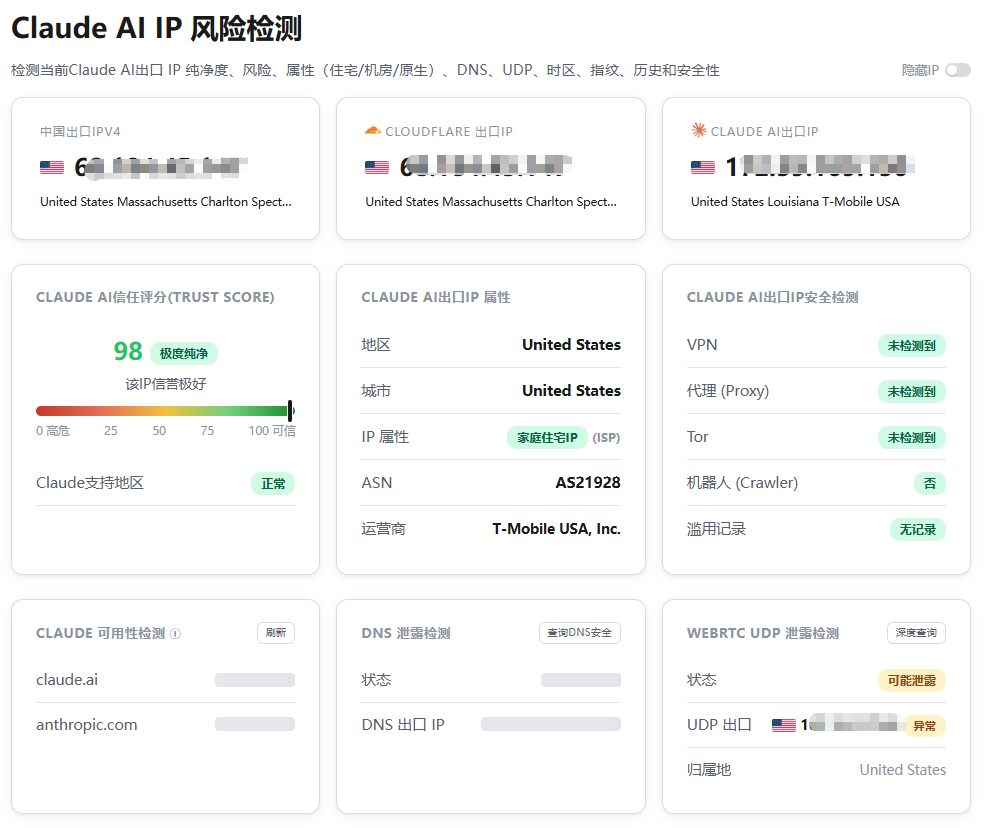Click Claude AI IP 风险检测 page title
Image resolution: width=985 pixels, height=828 pixels.
[x=157, y=28]
